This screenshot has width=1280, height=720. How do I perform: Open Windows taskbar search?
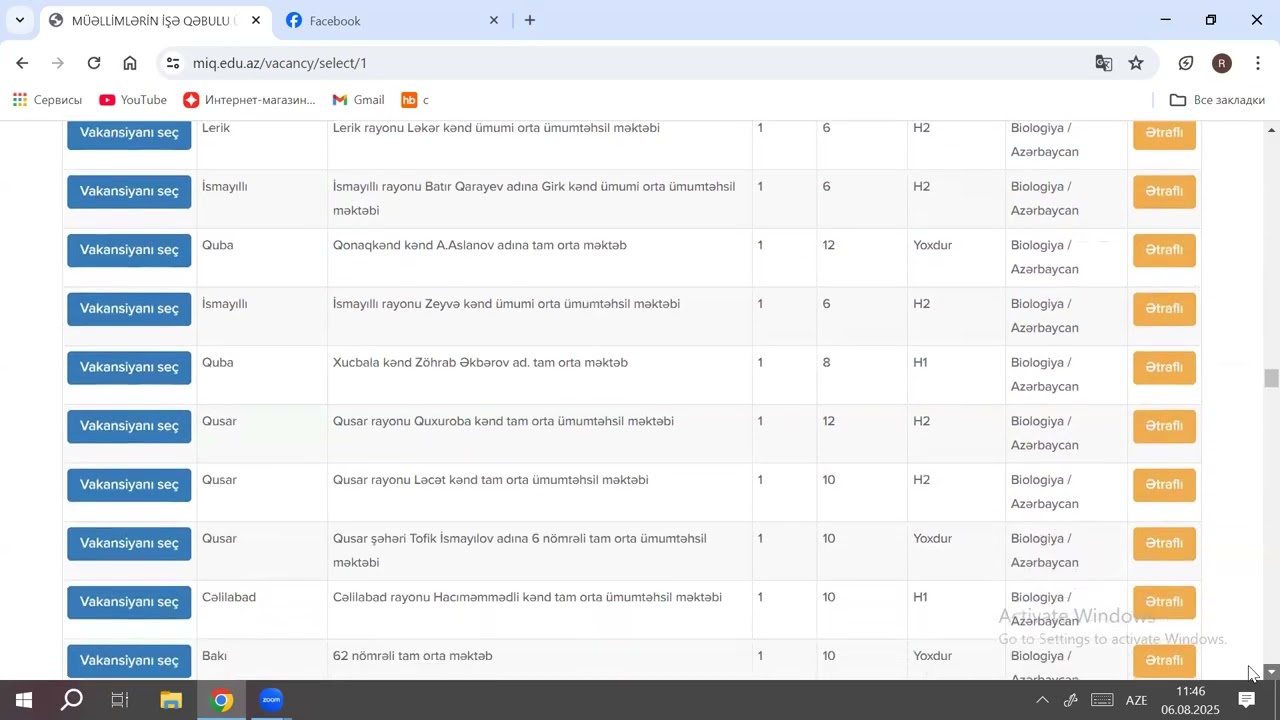[x=72, y=700]
